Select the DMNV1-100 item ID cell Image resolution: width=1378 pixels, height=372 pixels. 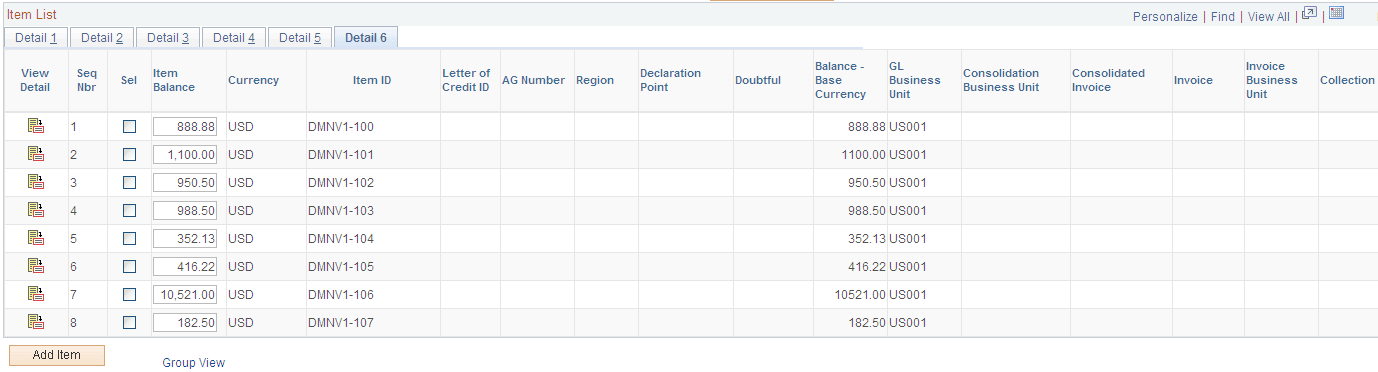[341, 127]
